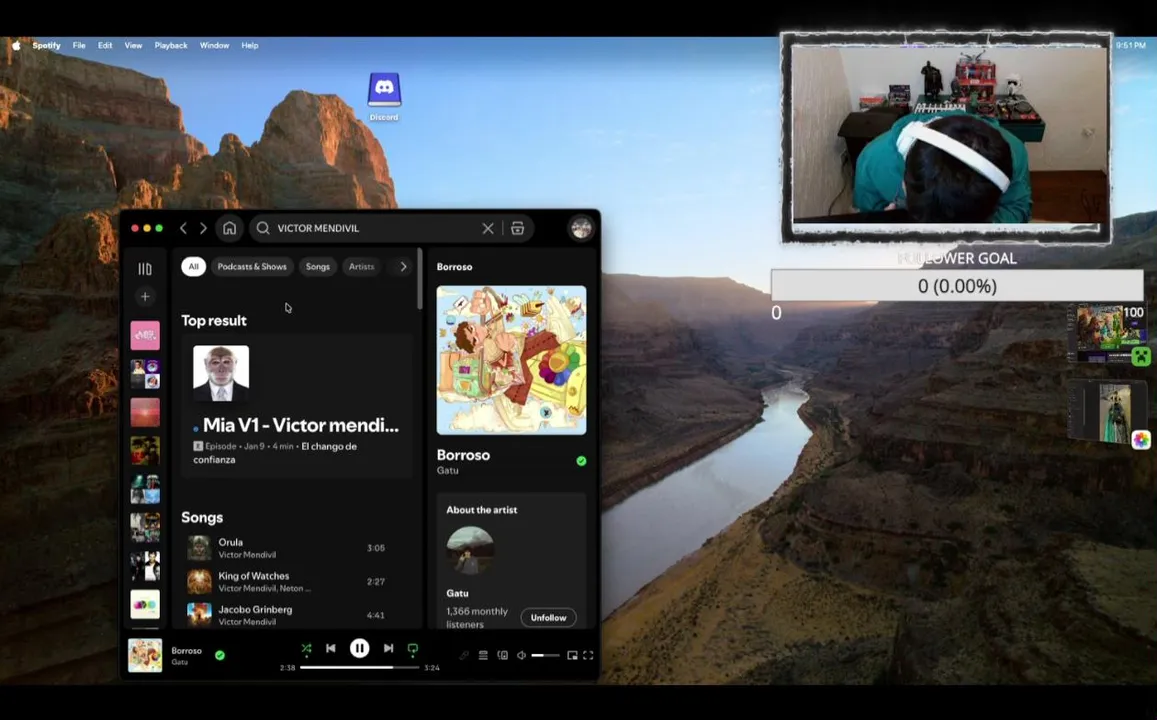Open the playback queue

[483, 655]
